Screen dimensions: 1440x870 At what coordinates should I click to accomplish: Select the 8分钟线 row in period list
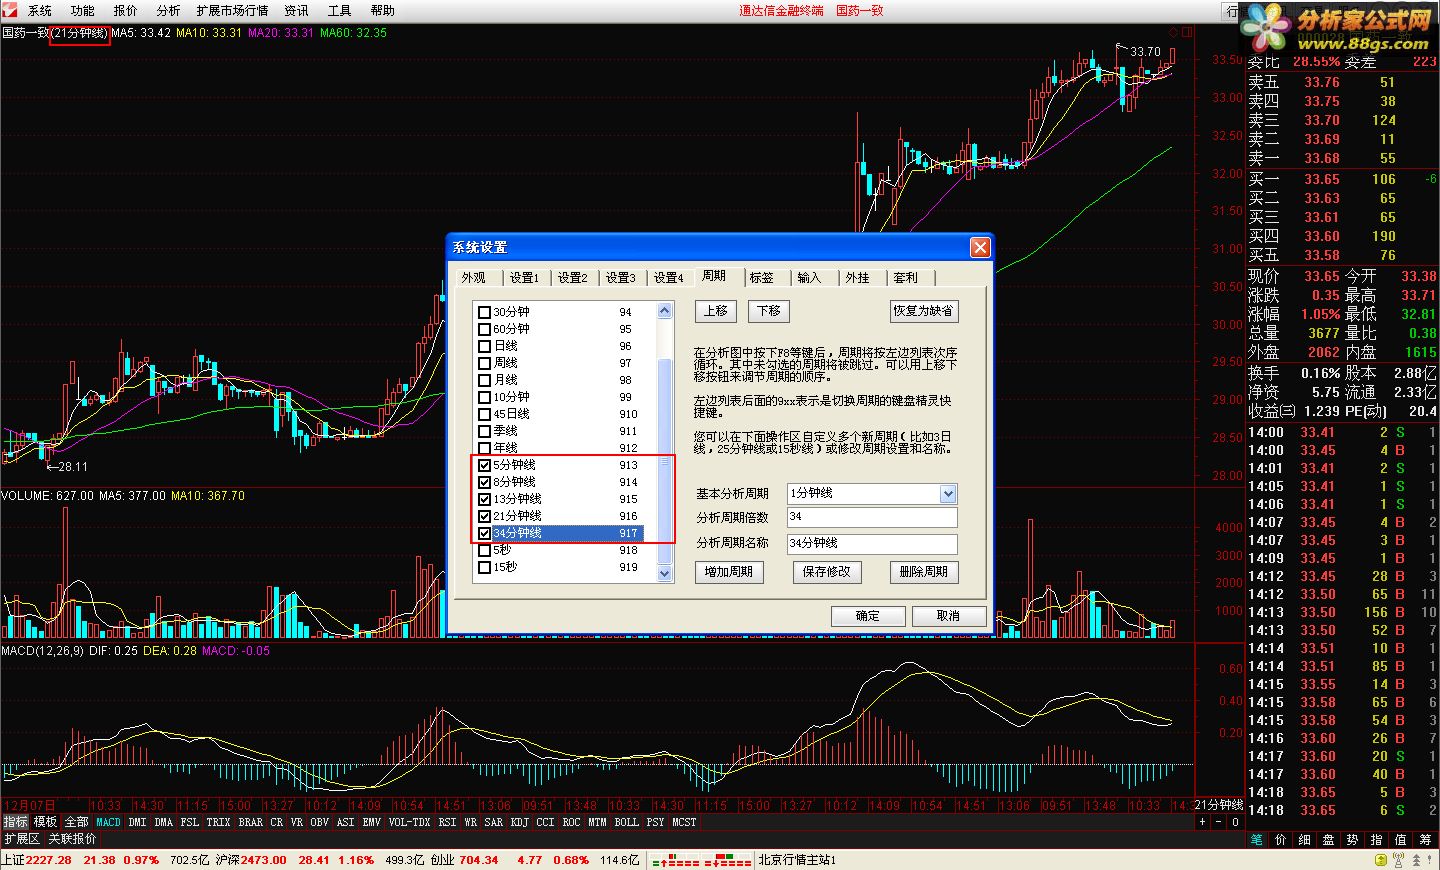click(x=560, y=482)
